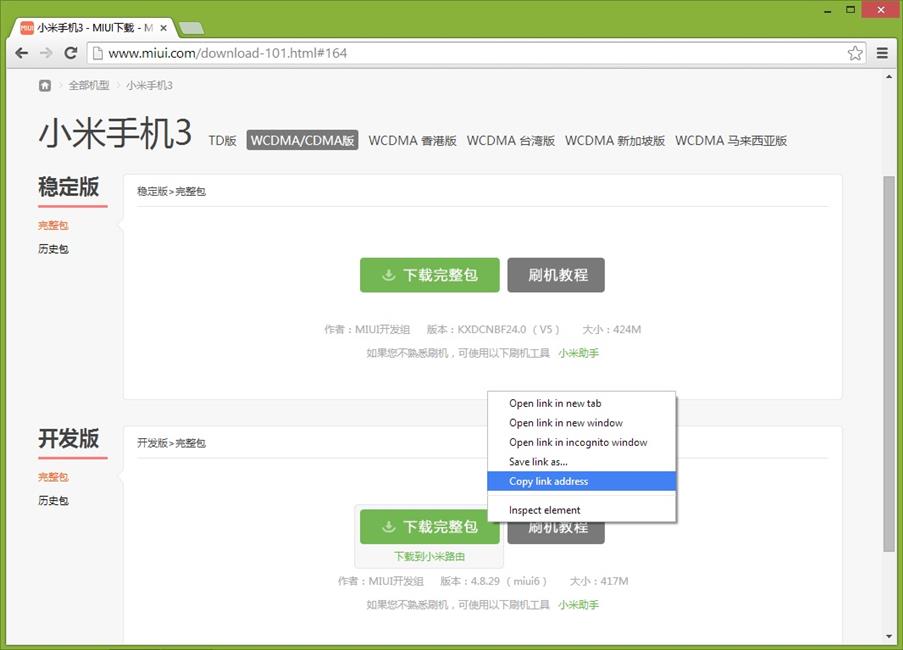Reload the page with the refresh icon
The image size is (903, 650).
tap(71, 53)
